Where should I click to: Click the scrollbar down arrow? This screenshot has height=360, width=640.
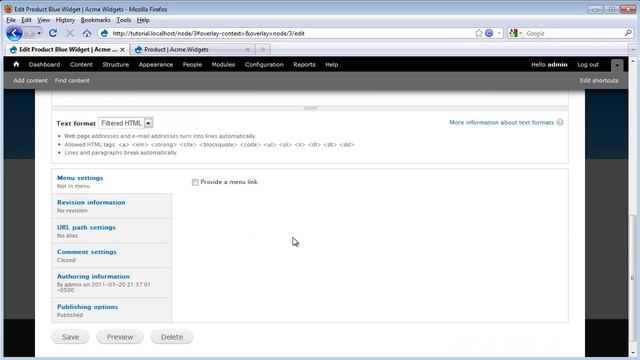pyautogui.click(x=633, y=353)
